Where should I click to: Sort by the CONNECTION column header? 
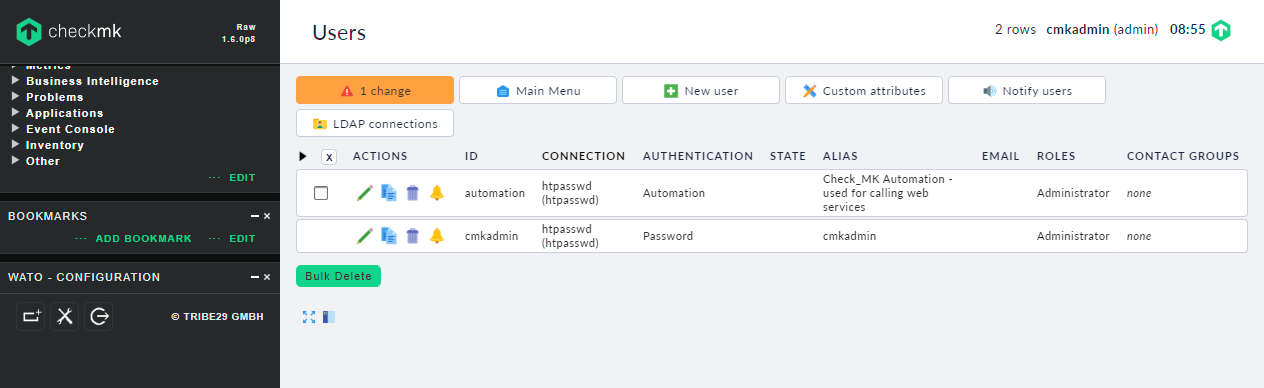point(583,156)
